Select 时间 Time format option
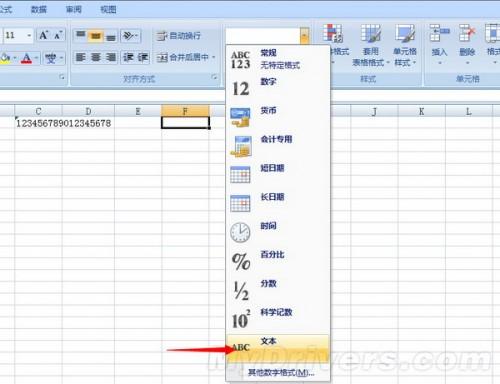500x384 pixels. point(278,232)
